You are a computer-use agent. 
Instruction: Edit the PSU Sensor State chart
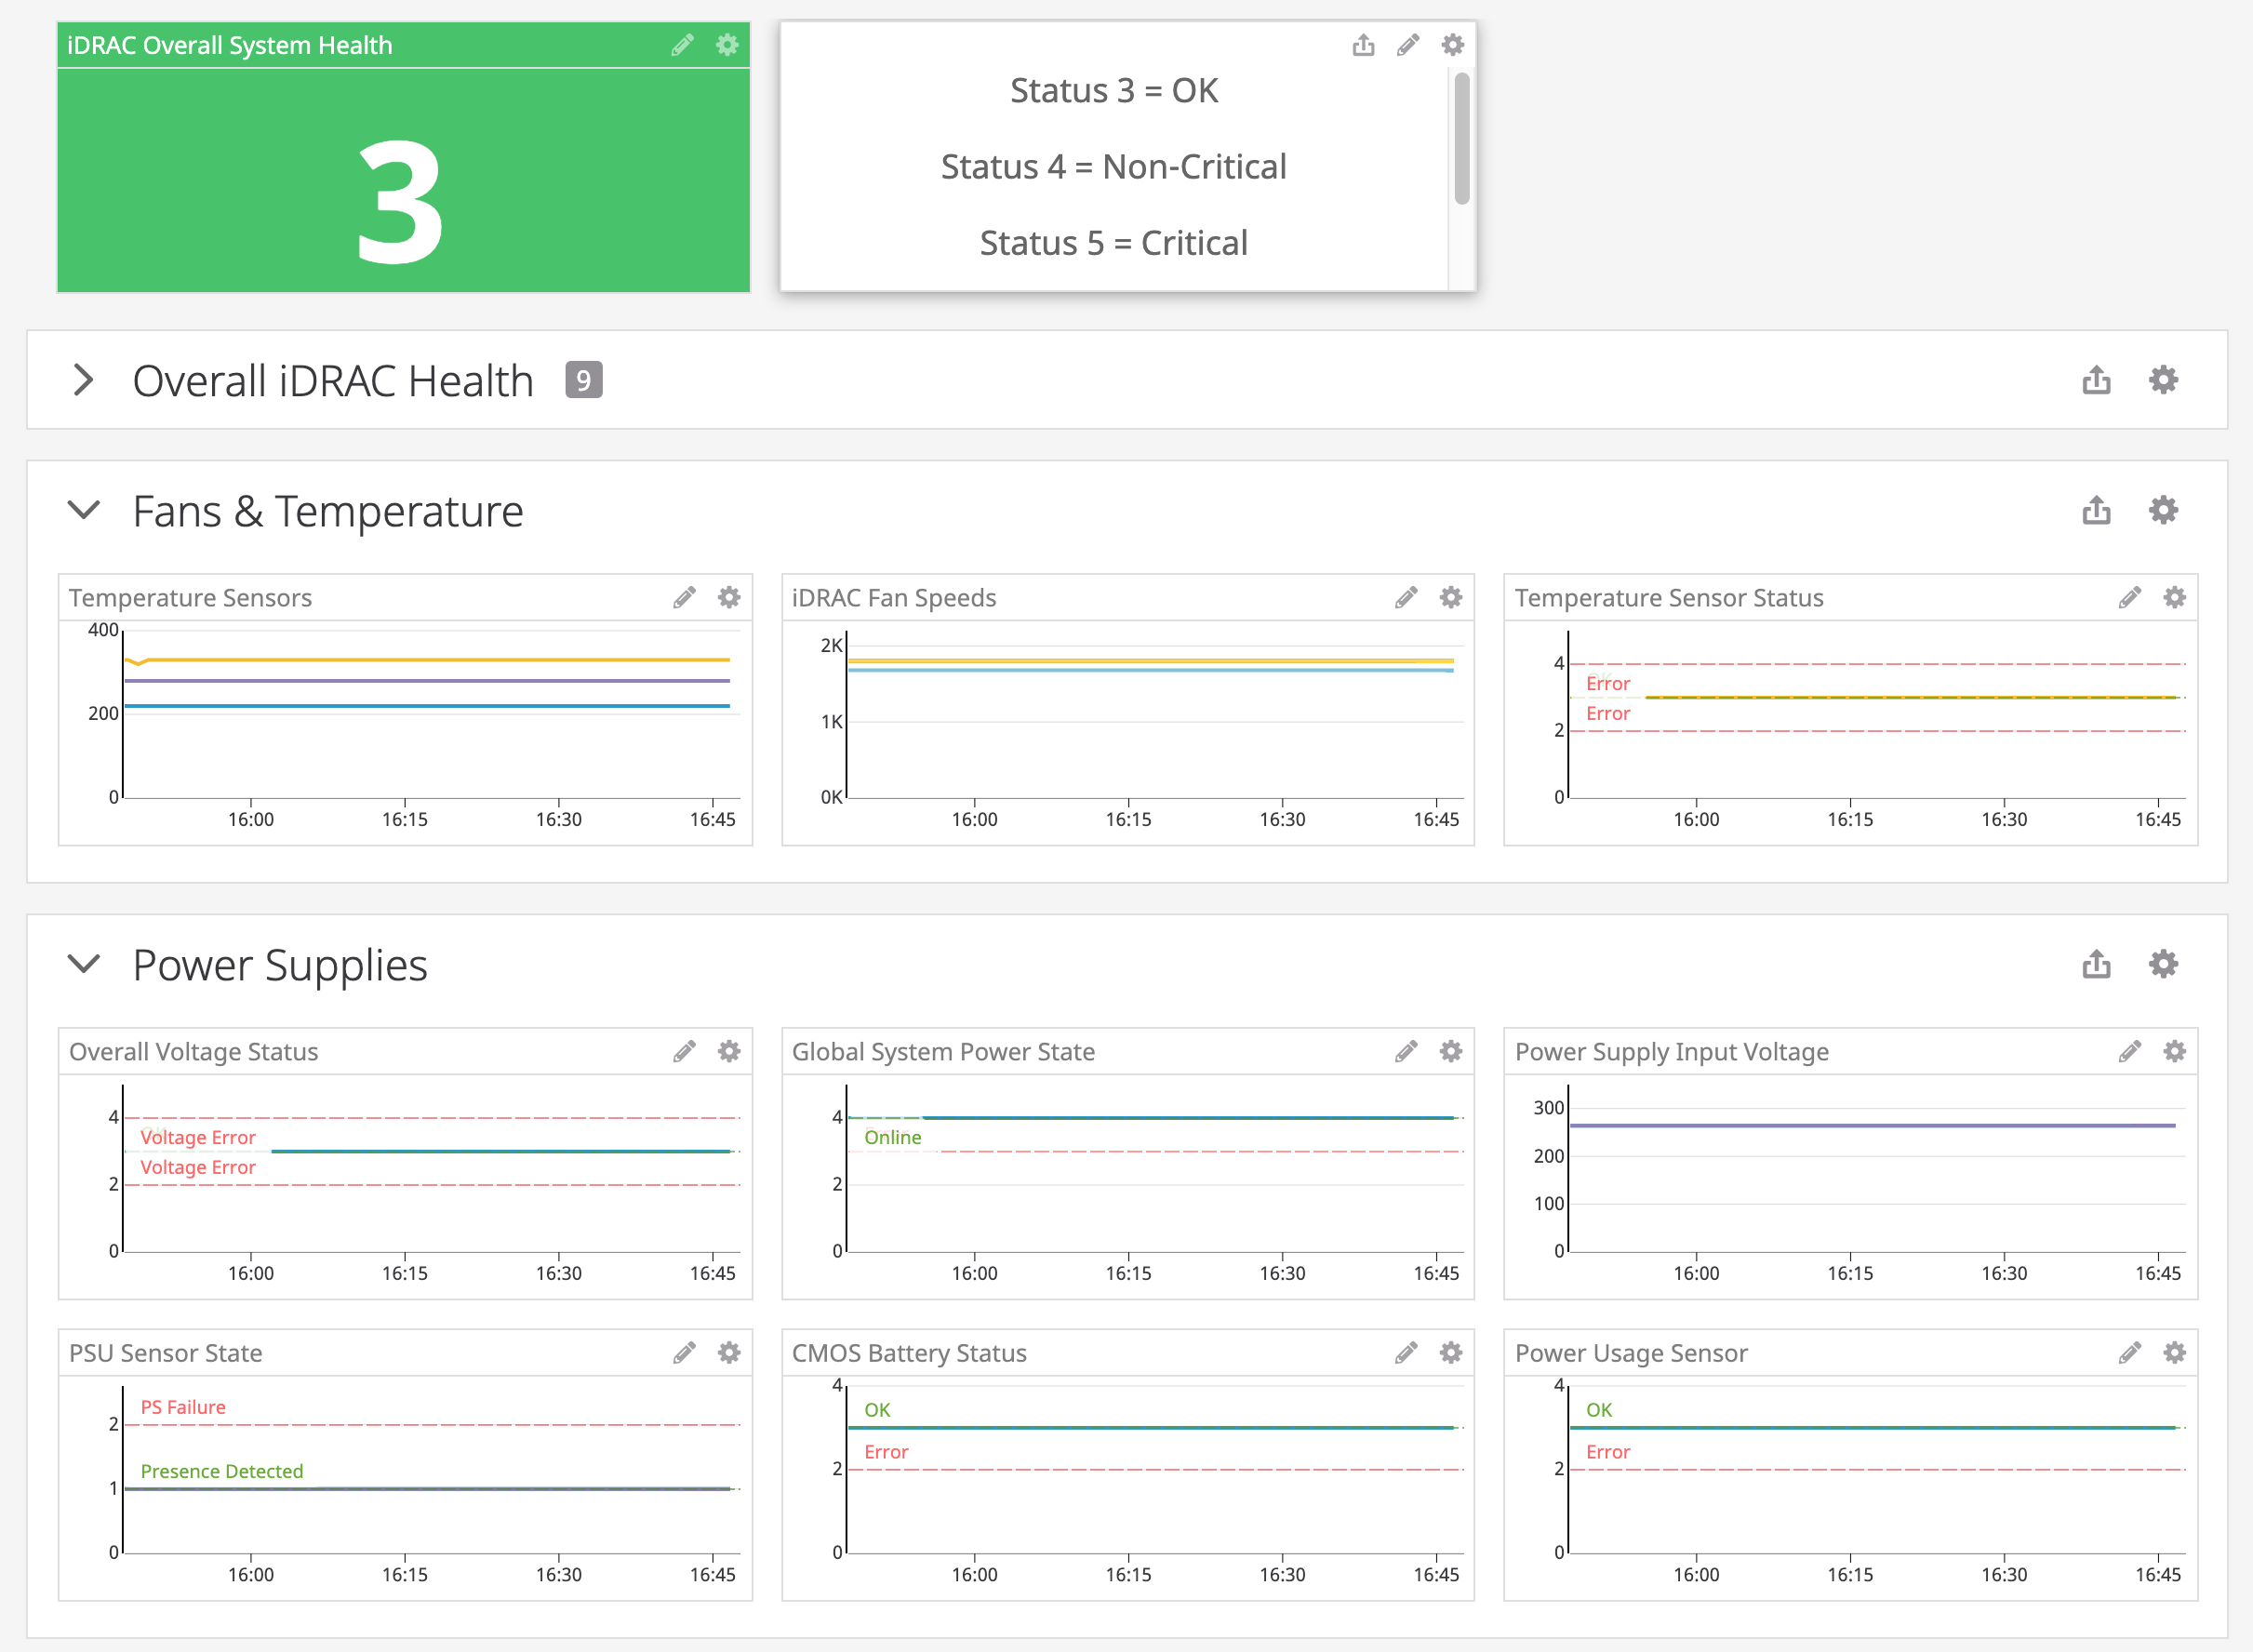tap(684, 1352)
